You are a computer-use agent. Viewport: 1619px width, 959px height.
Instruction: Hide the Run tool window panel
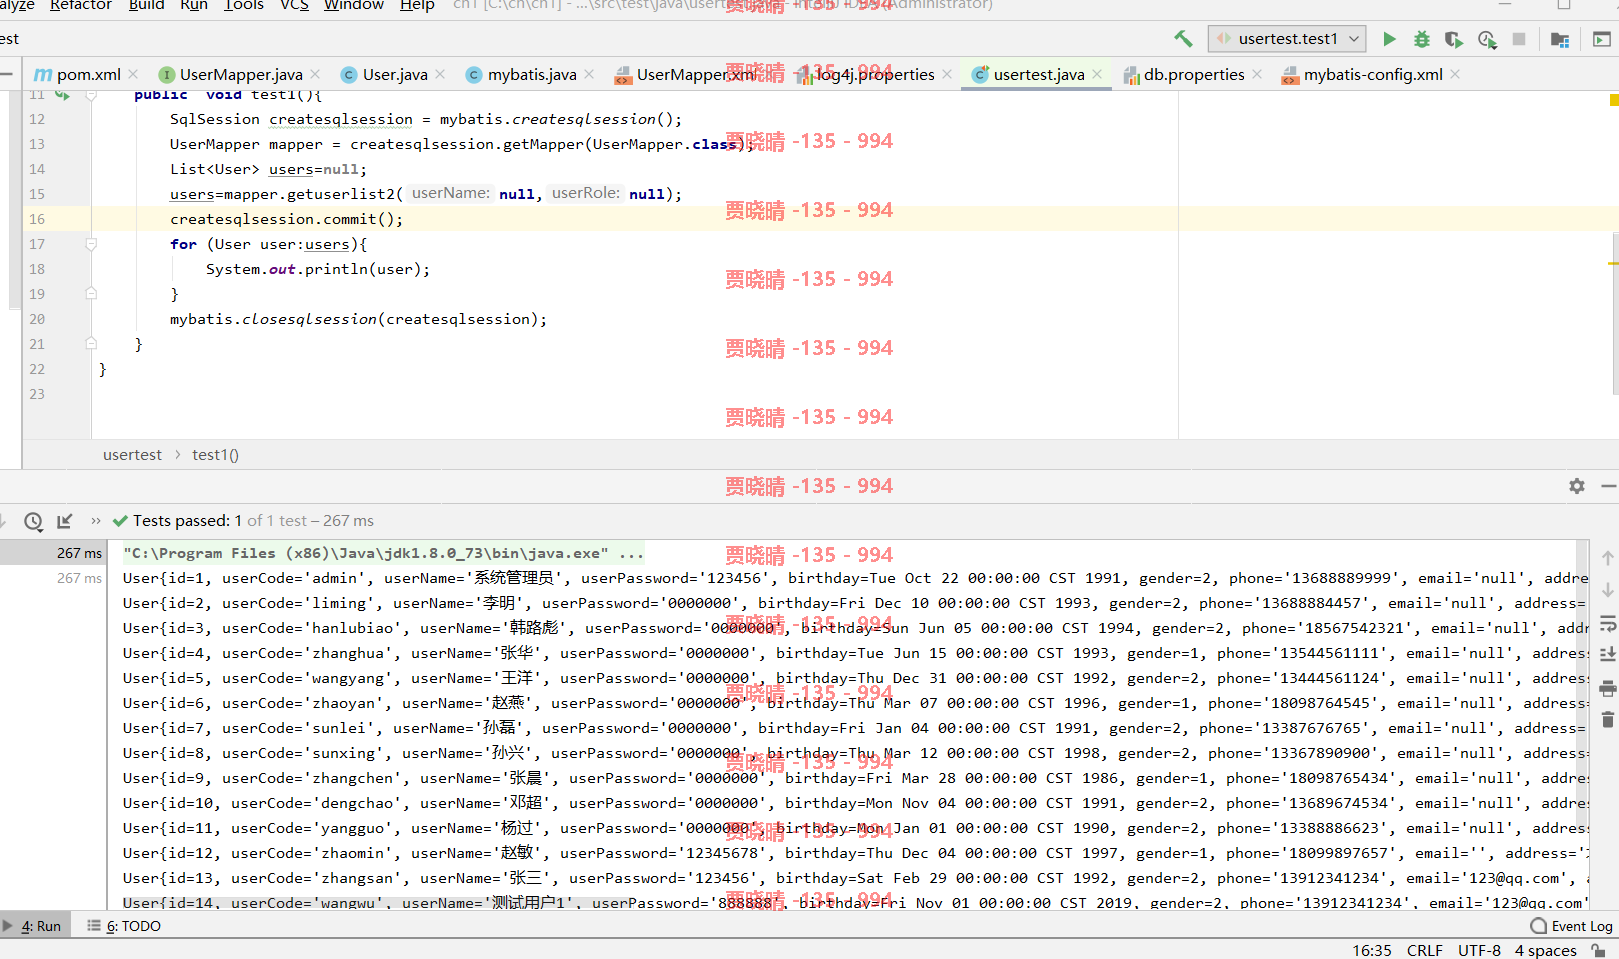(x=1608, y=486)
